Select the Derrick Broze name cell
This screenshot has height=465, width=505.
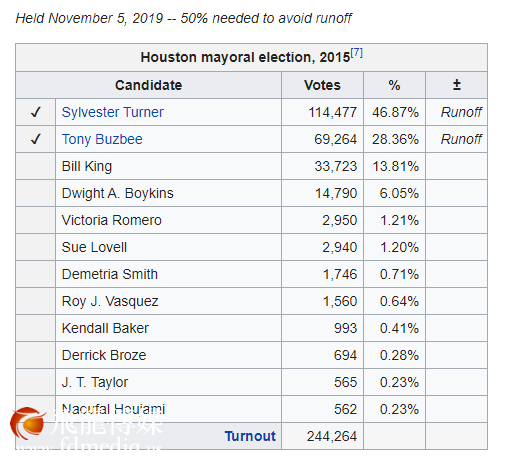pos(168,355)
